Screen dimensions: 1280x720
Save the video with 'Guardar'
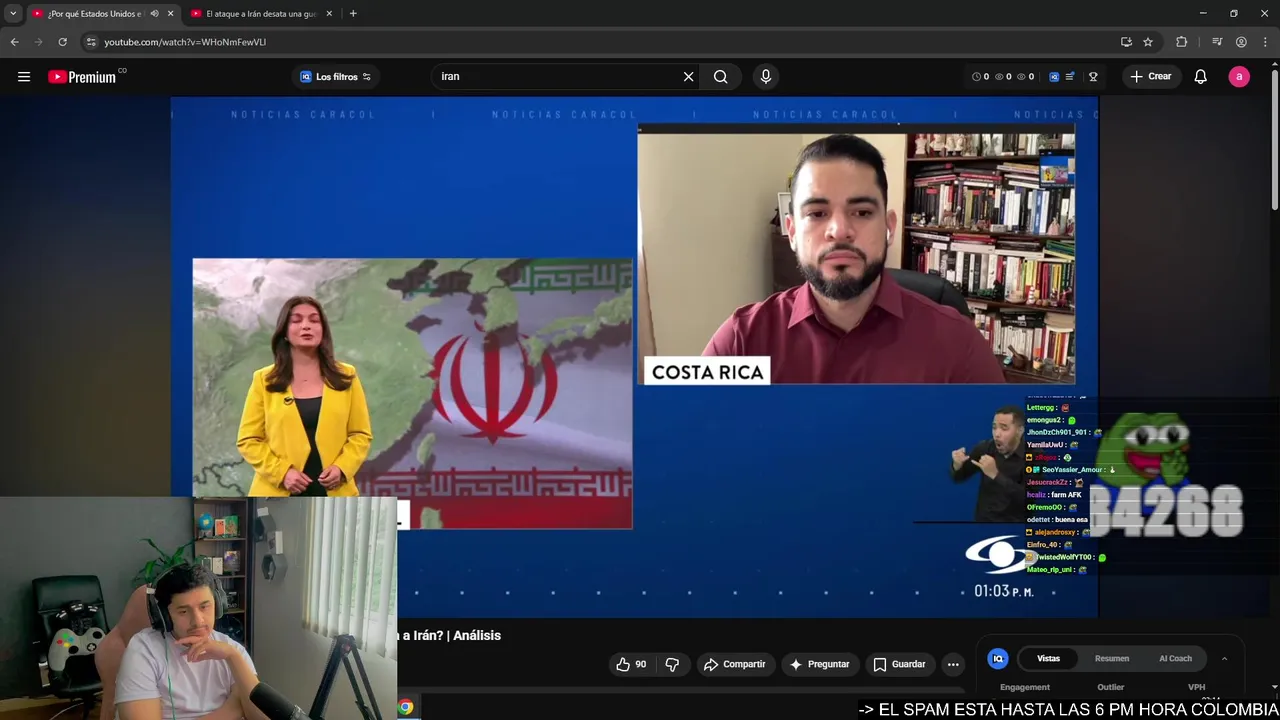click(899, 664)
